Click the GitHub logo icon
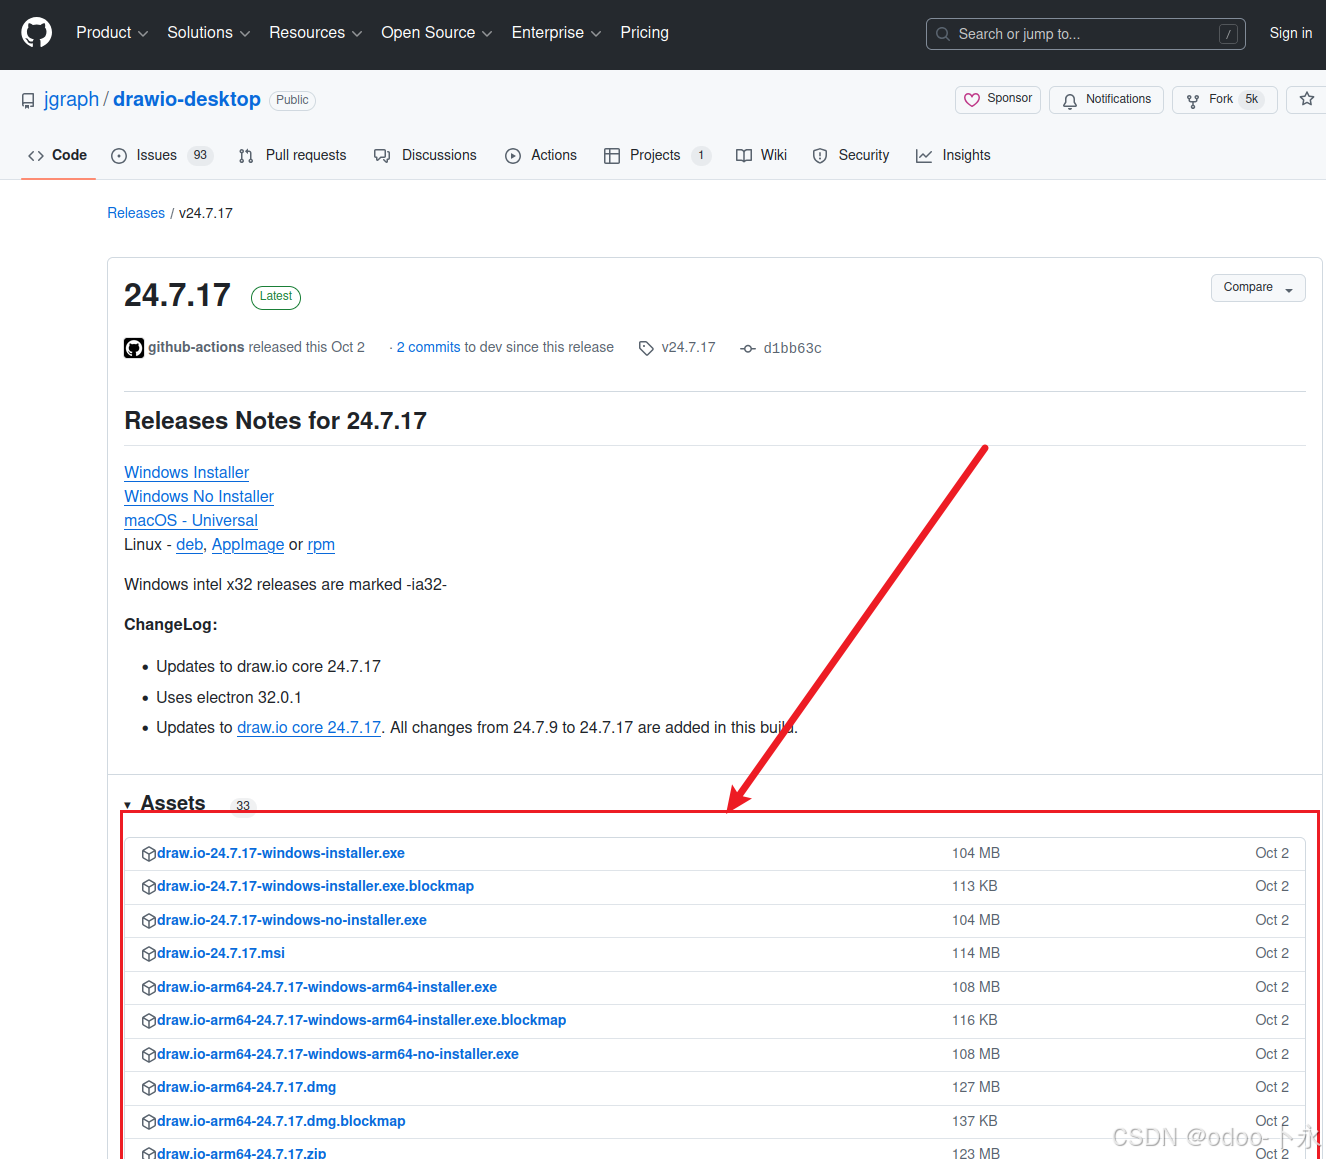The width and height of the screenshot is (1326, 1159). 37,33
